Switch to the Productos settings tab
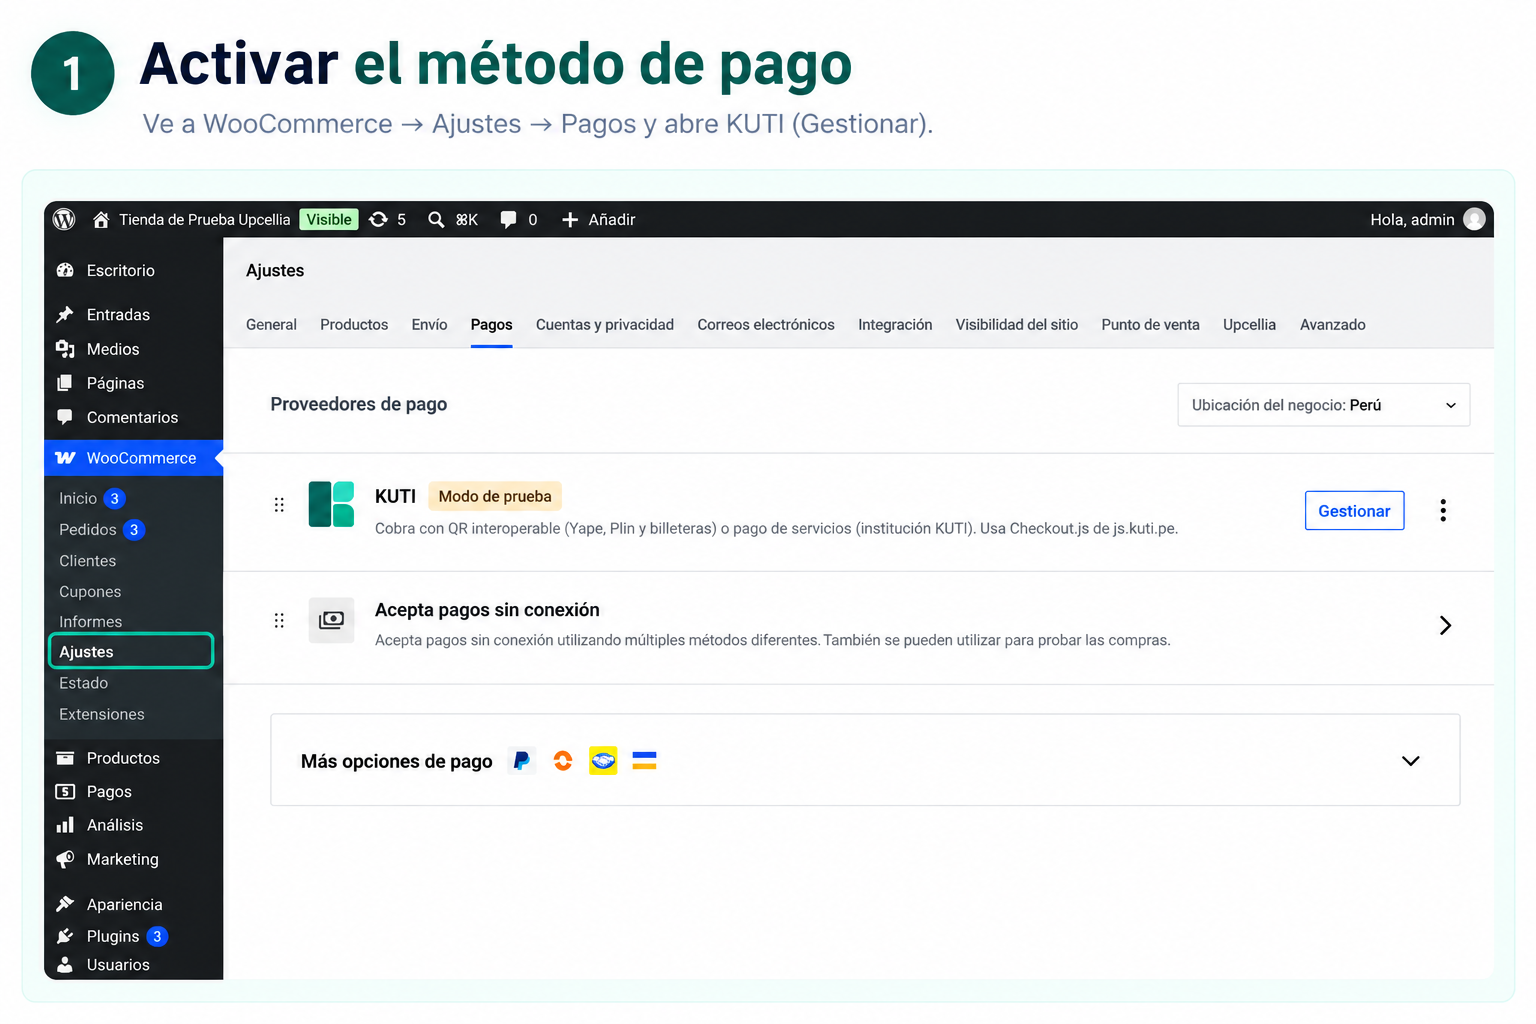The width and height of the screenshot is (1536, 1024). [354, 324]
